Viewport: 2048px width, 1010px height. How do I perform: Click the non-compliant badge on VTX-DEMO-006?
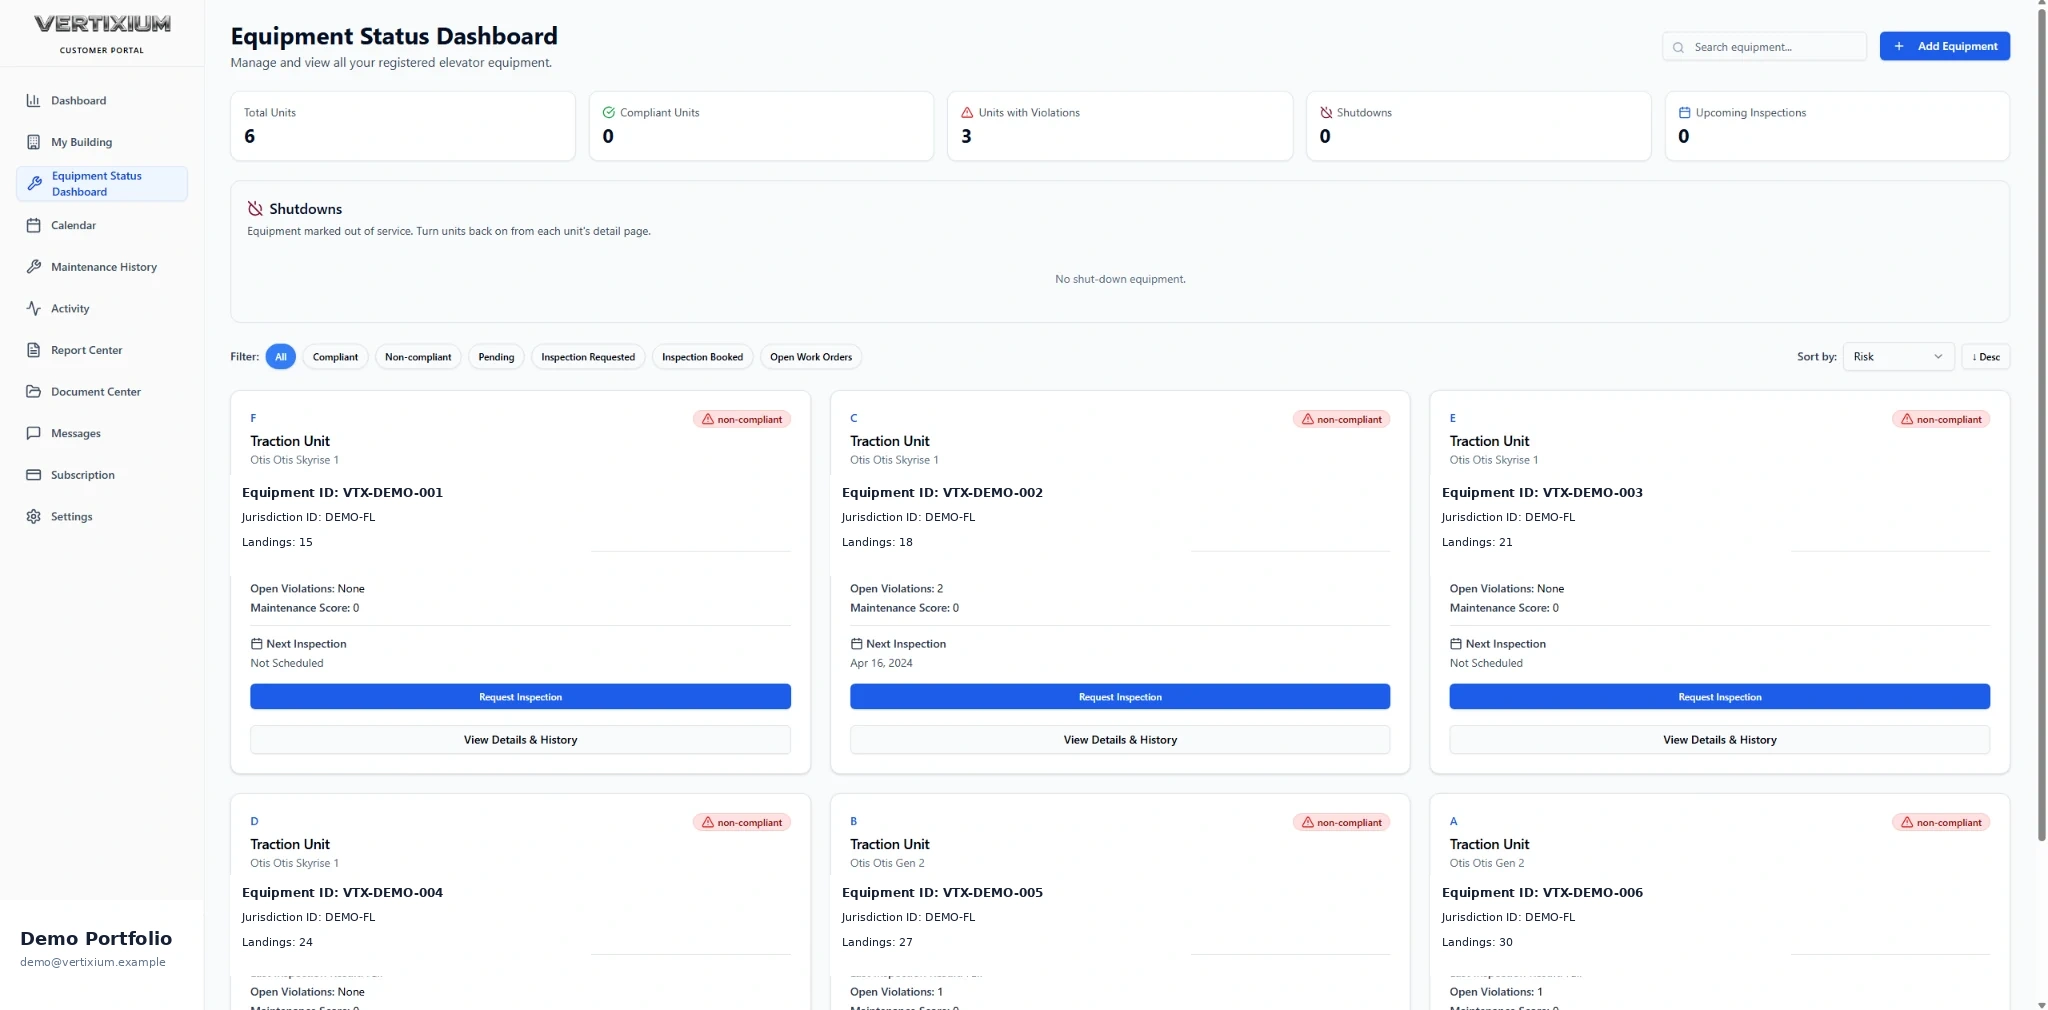tap(1941, 822)
